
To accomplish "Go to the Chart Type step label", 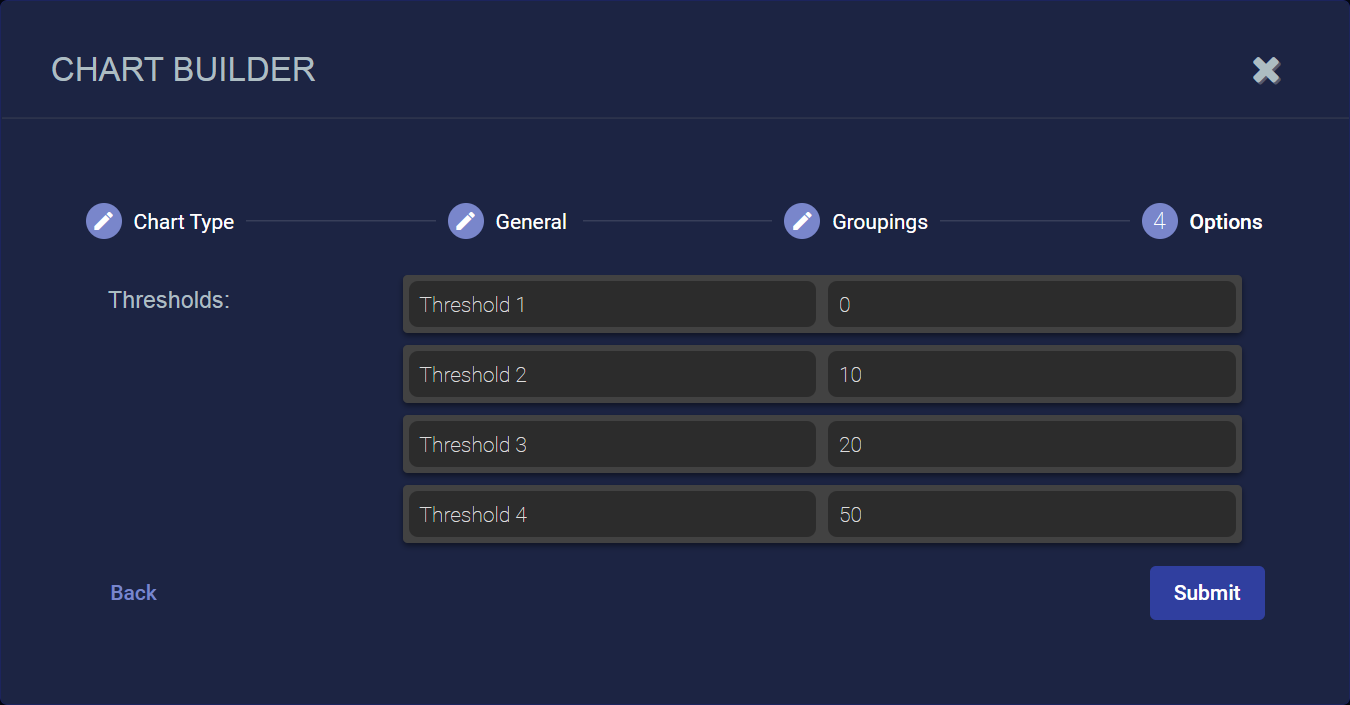I will pyautogui.click(x=184, y=222).
